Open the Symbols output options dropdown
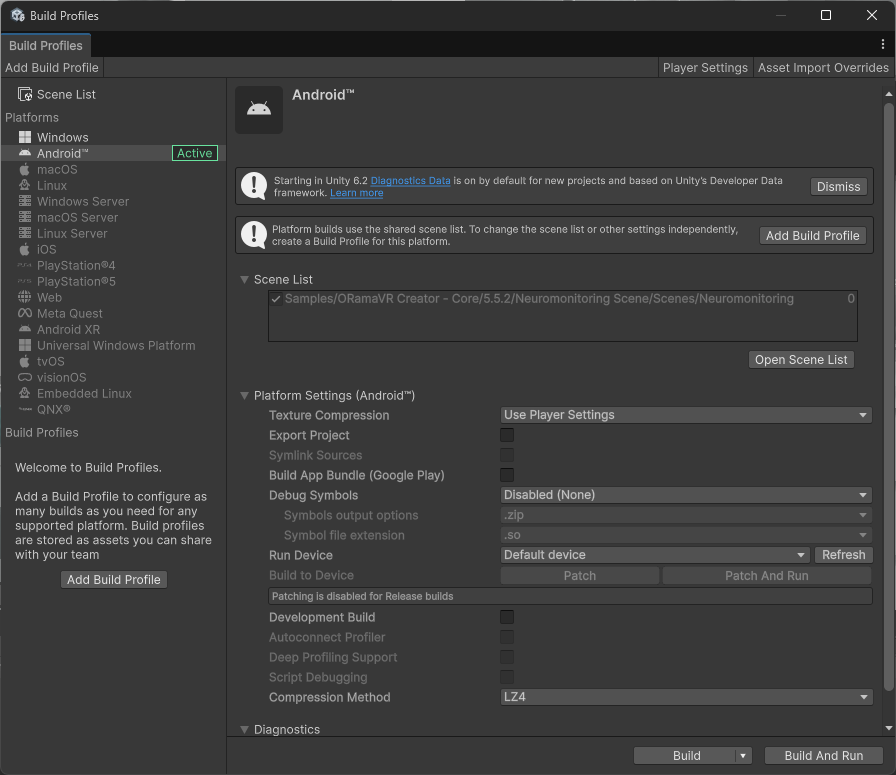The height and width of the screenshot is (775, 896). (x=686, y=515)
